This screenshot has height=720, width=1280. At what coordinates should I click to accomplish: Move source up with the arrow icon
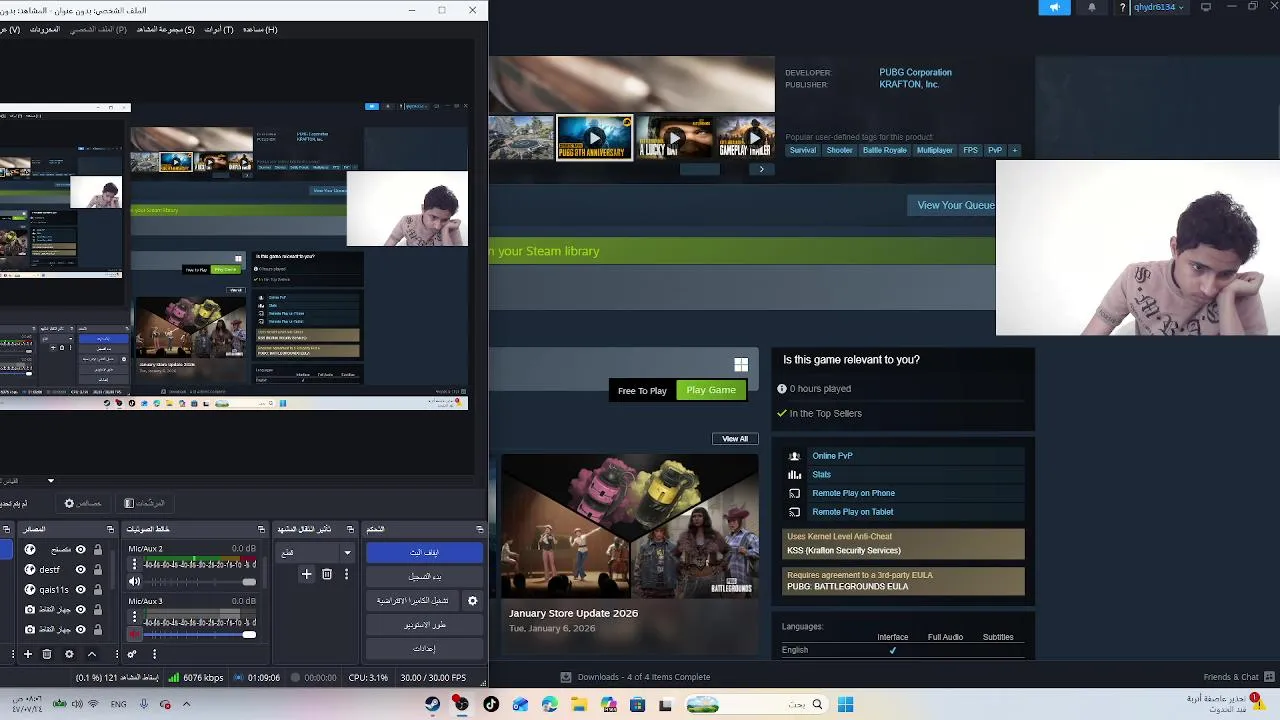coord(92,654)
